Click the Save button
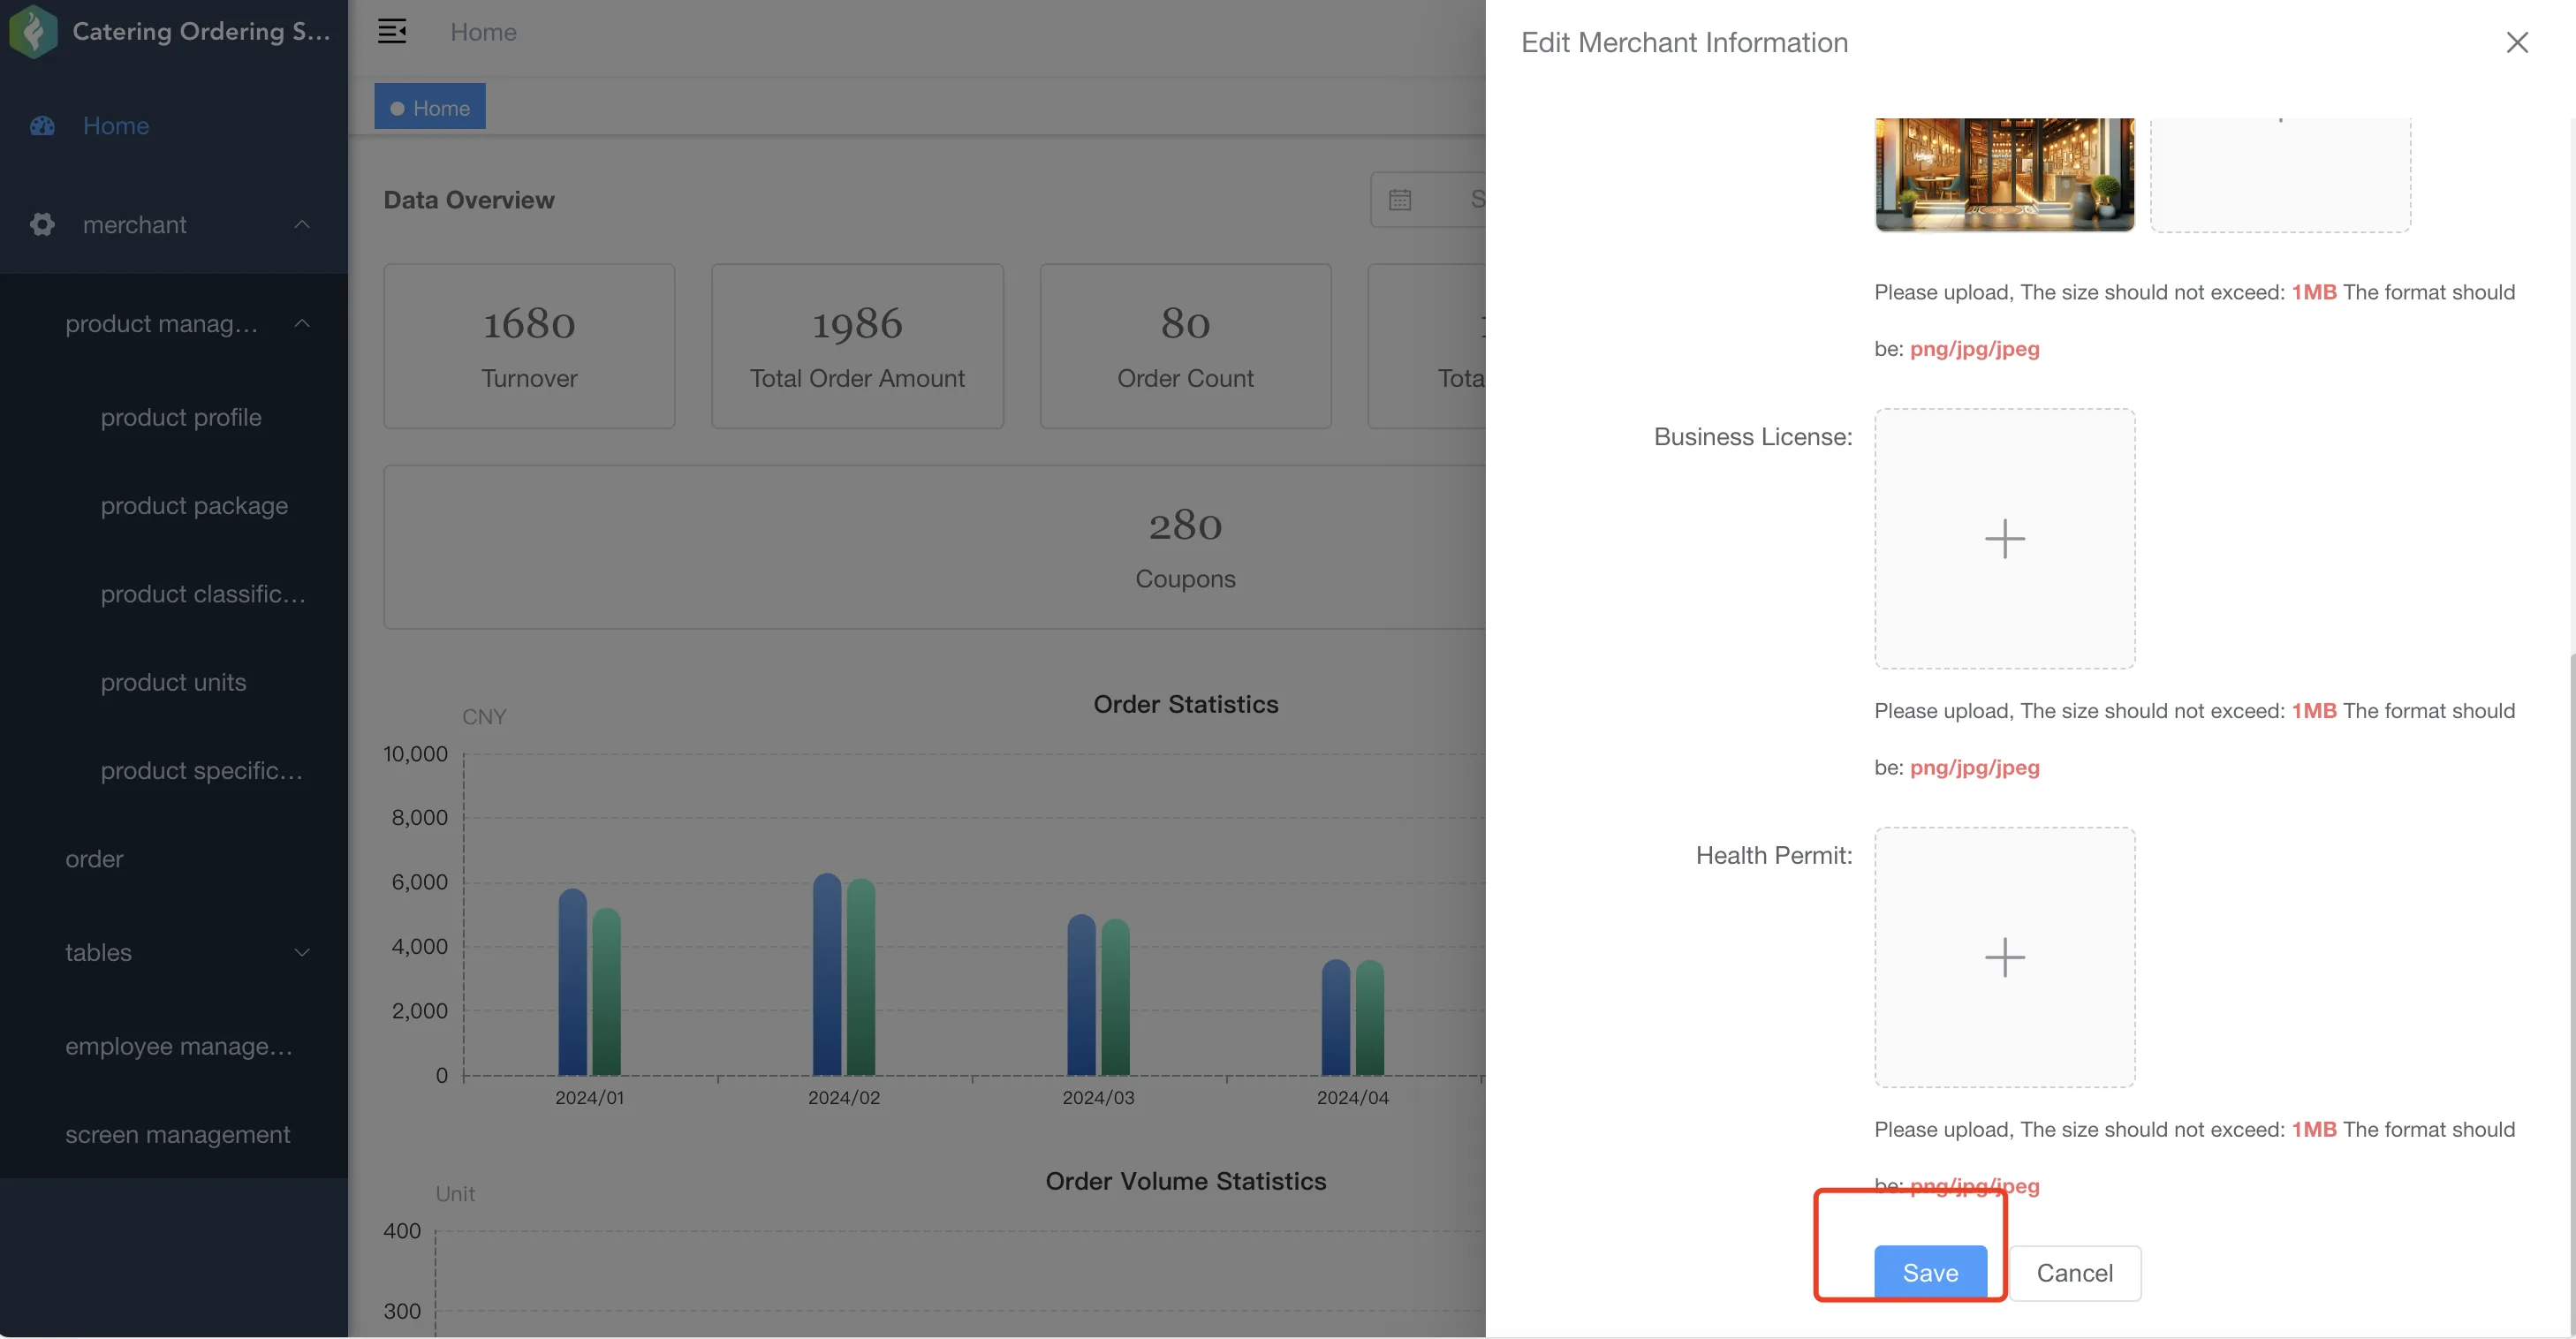2576x1339 pixels. (x=1929, y=1272)
